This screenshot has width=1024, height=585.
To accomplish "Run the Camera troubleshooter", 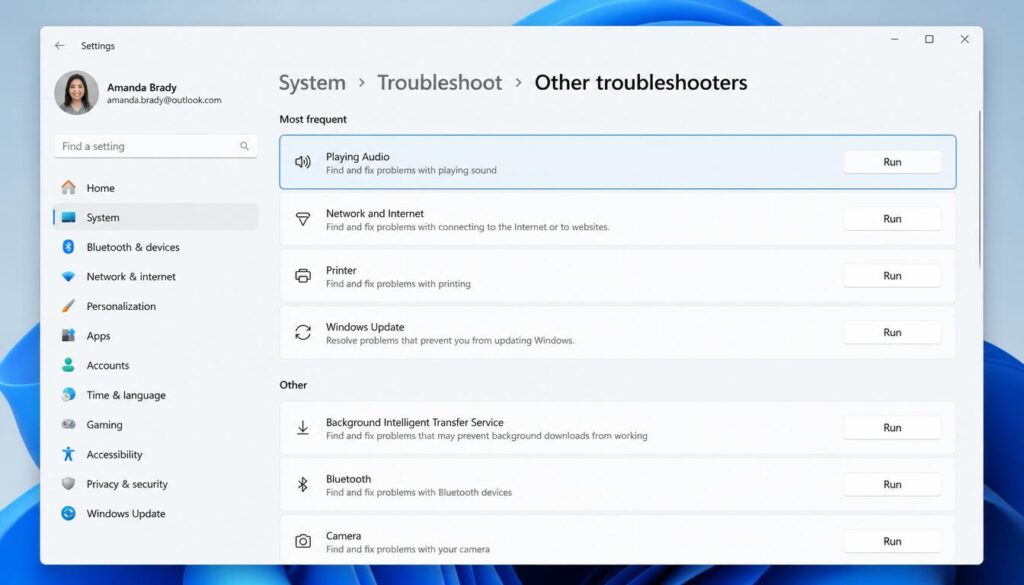I will click(x=892, y=541).
